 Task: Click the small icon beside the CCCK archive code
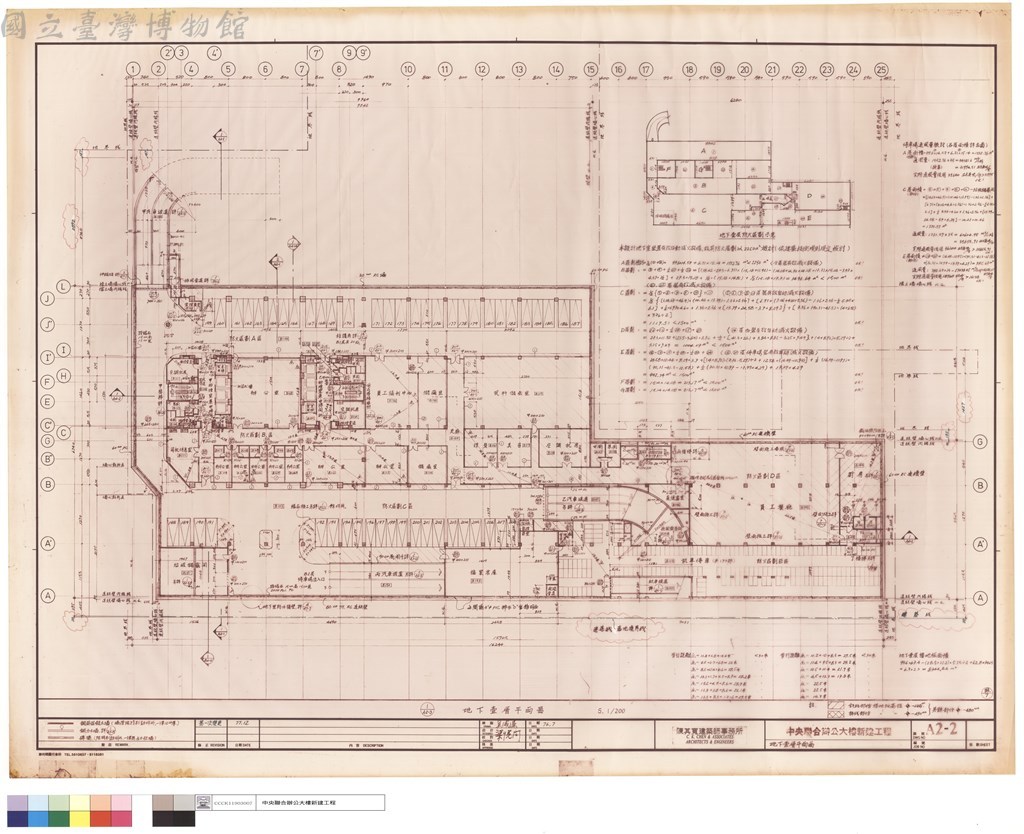tap(204, 803)
